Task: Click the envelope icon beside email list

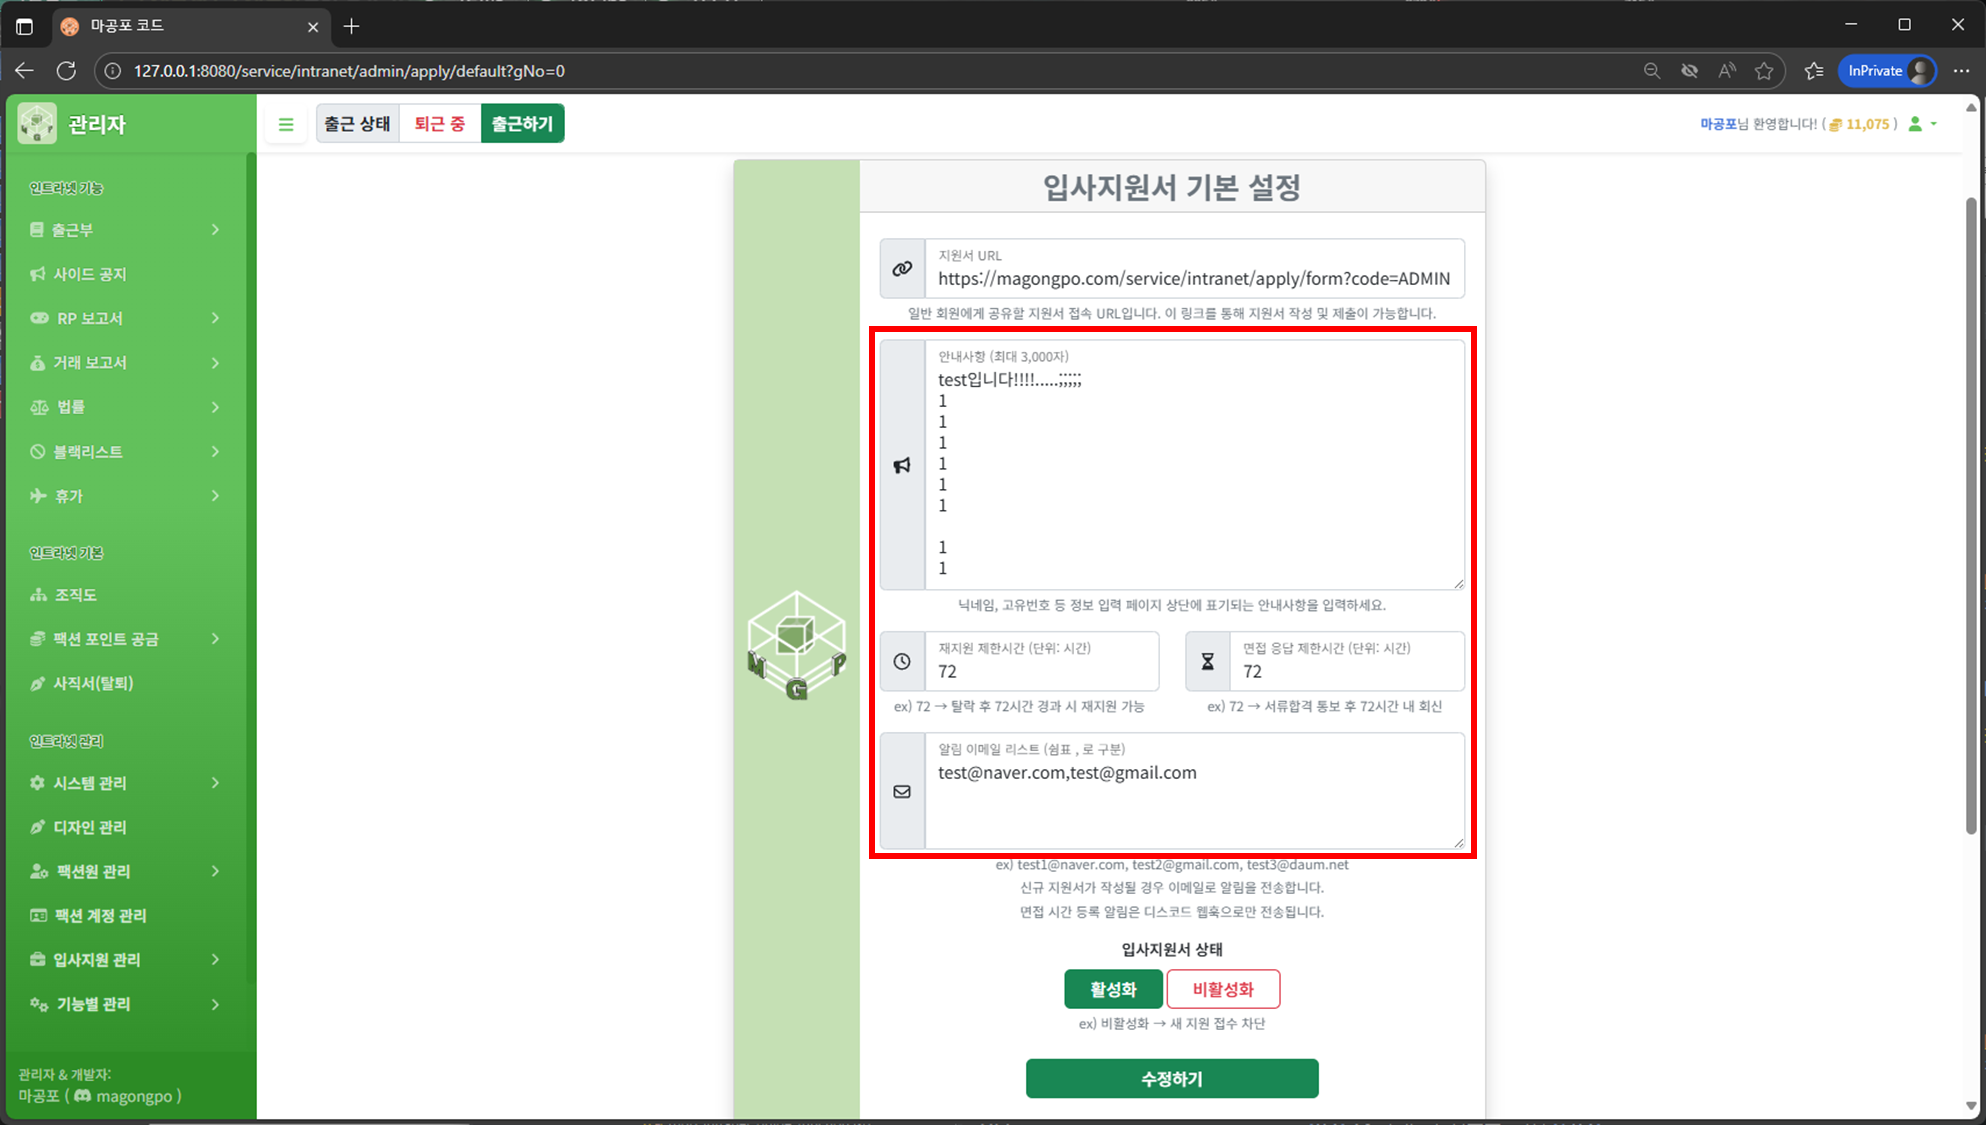Action: click(902, 792)
